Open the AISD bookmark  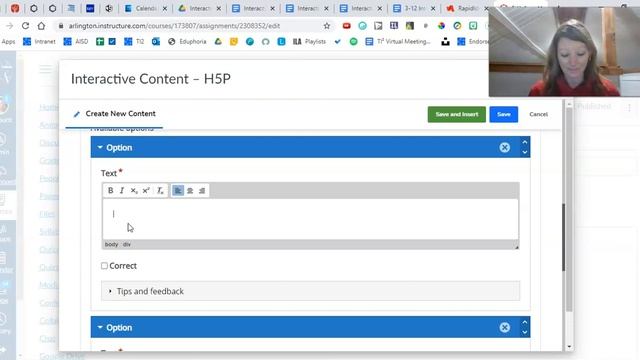click(76, 42)
